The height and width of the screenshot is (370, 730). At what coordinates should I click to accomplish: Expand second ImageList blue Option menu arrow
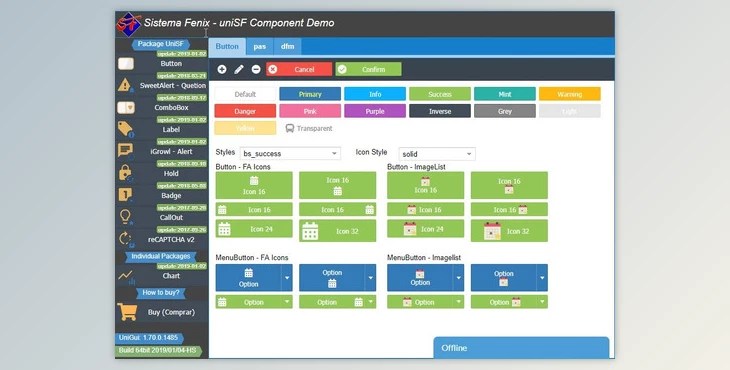click(x=542, y=278)
